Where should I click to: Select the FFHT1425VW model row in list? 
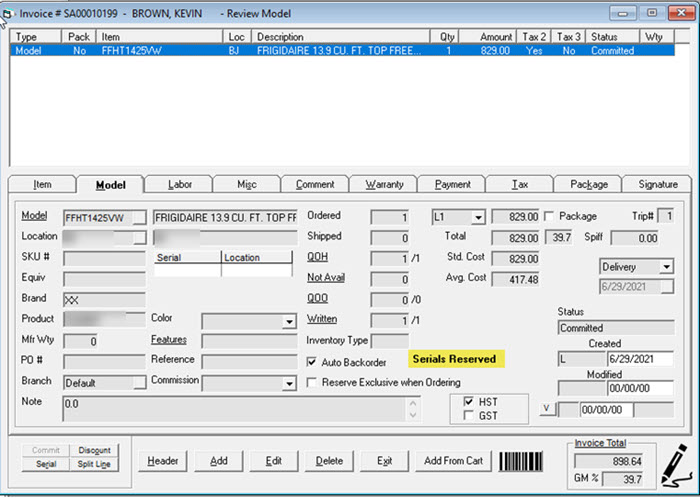click(342, 51)
